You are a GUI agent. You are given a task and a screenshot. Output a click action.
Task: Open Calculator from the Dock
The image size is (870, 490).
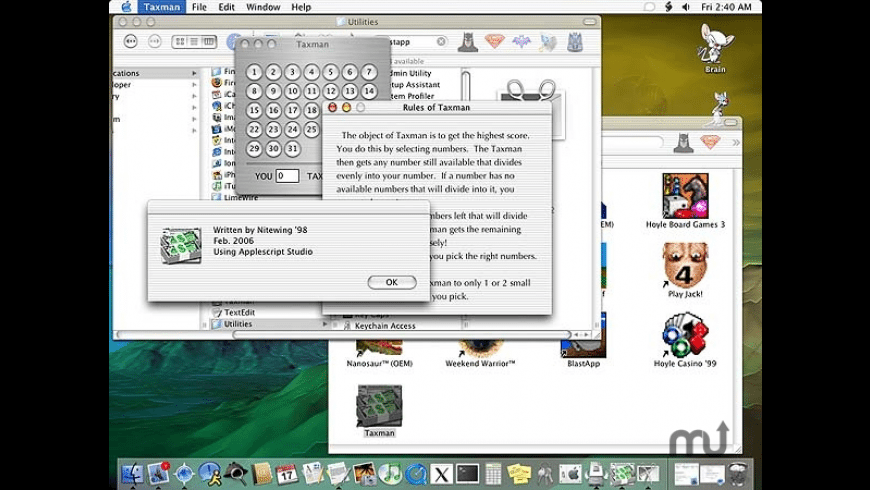point(493,473)
